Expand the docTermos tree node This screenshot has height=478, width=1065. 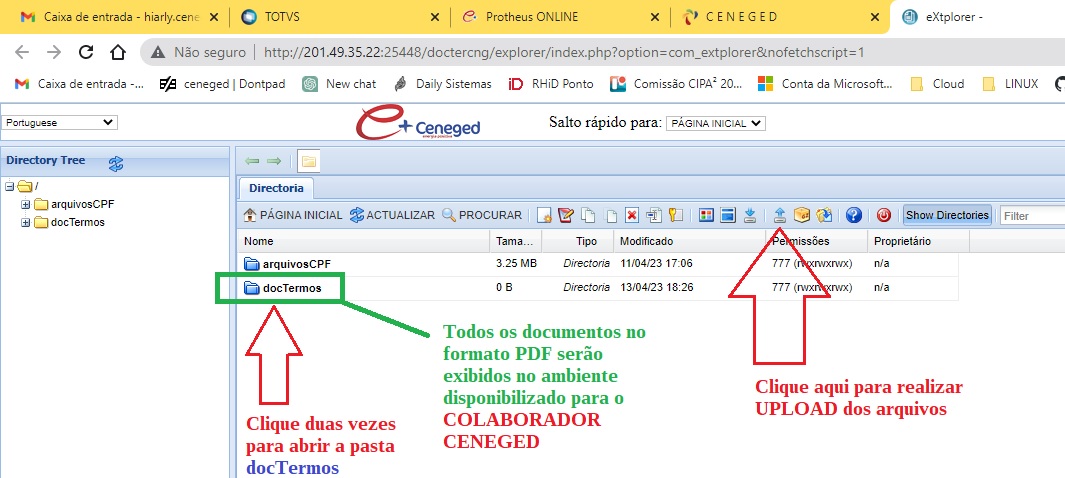point(25,222)
